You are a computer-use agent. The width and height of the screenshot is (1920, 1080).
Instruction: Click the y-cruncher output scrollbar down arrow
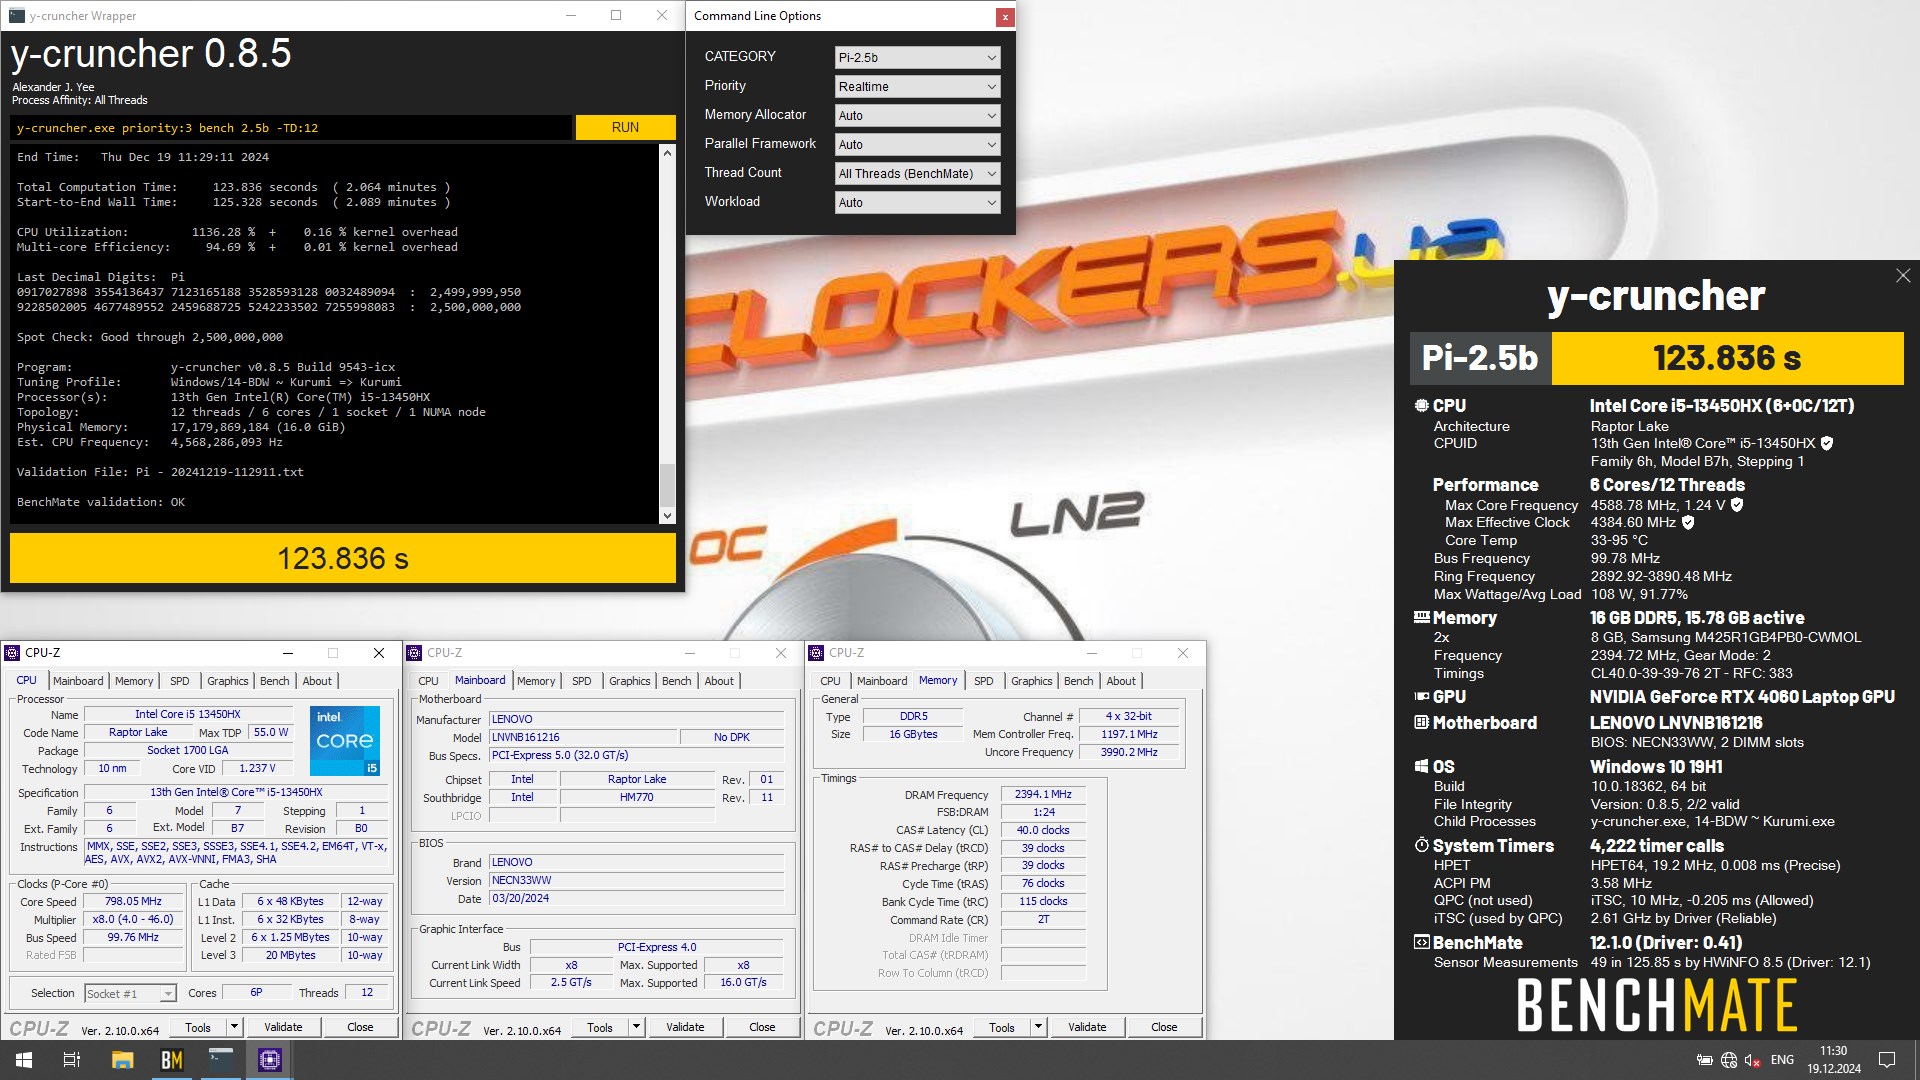(668, 516)
